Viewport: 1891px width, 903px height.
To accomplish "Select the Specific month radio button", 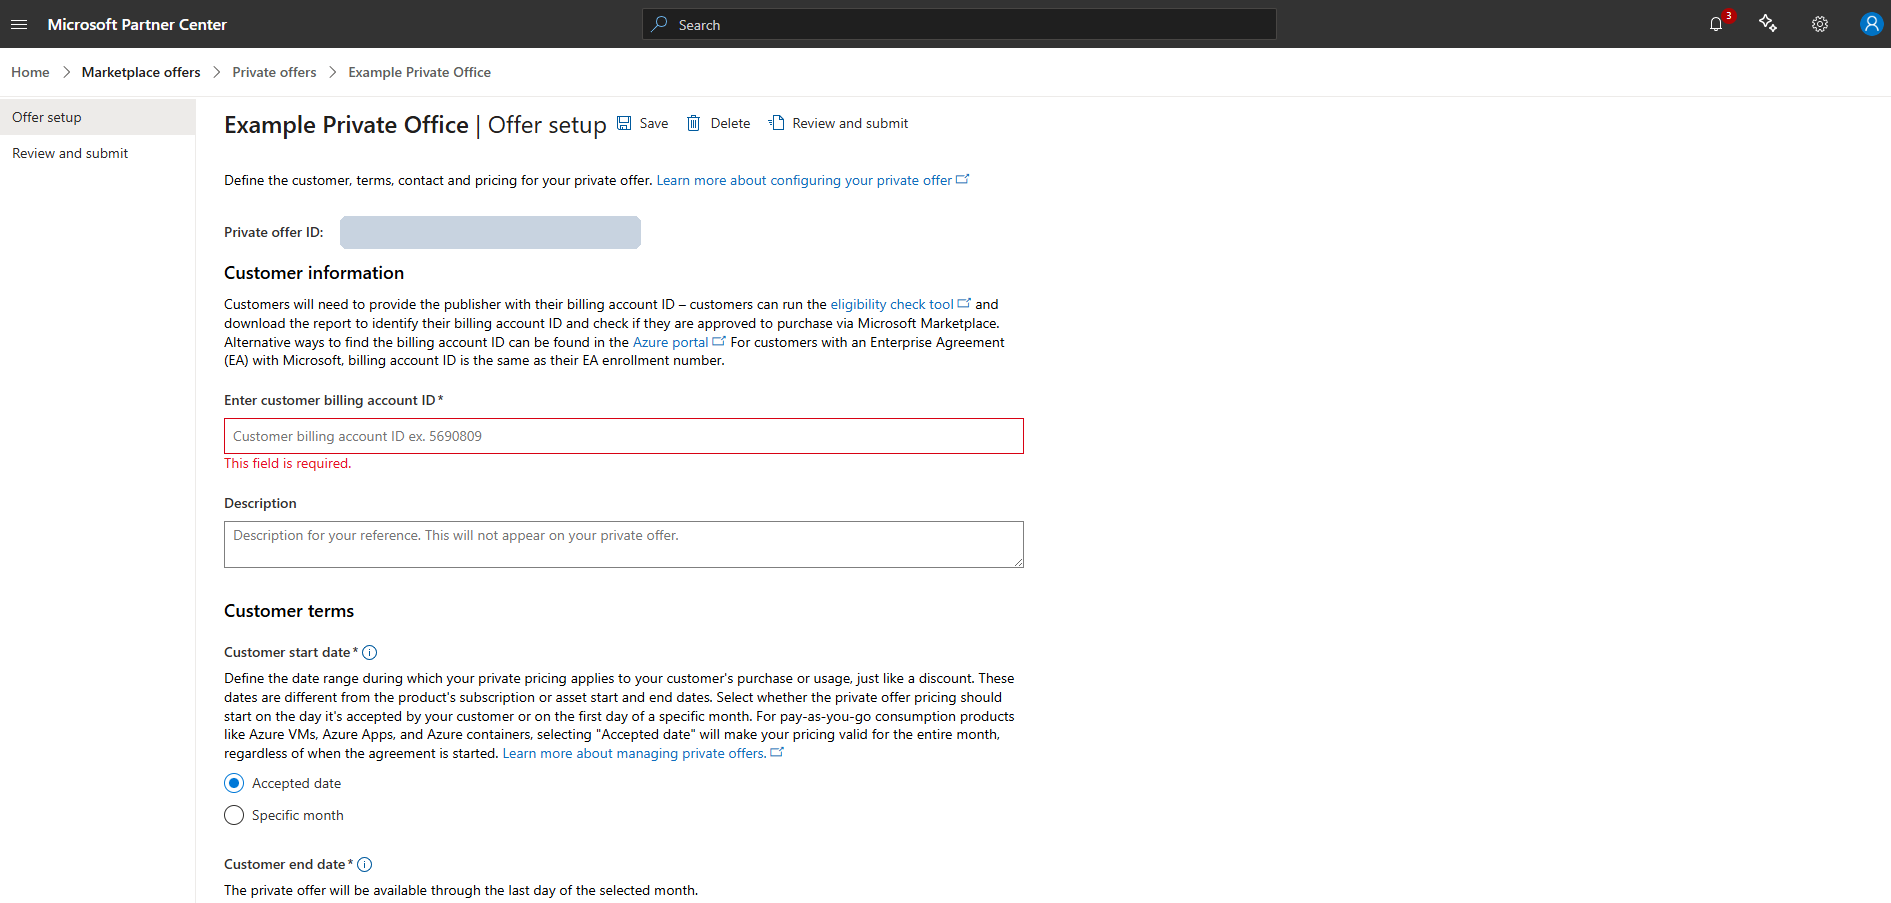I will [234, 815].
